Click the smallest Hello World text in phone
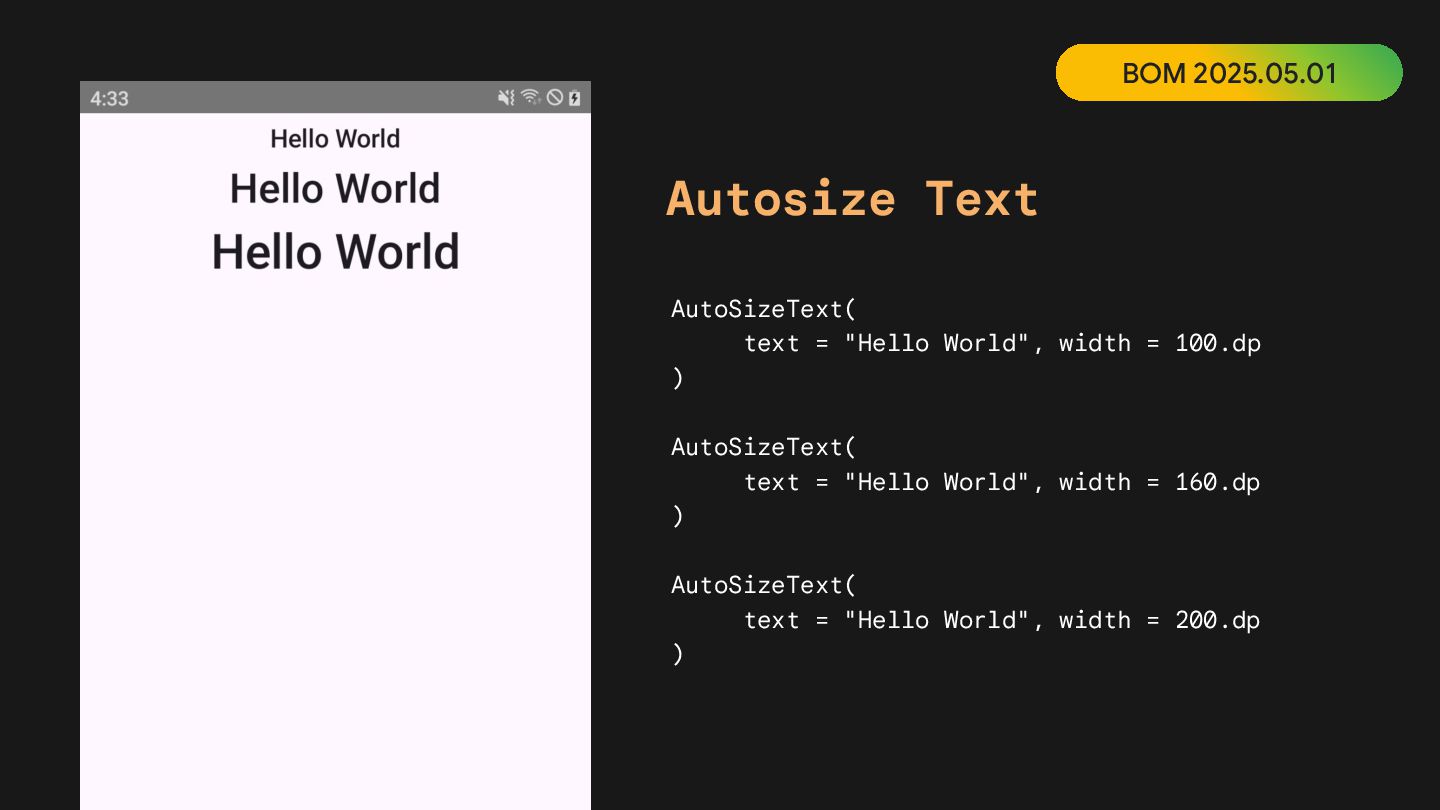Screen dimensions: 1440x810 335,138
